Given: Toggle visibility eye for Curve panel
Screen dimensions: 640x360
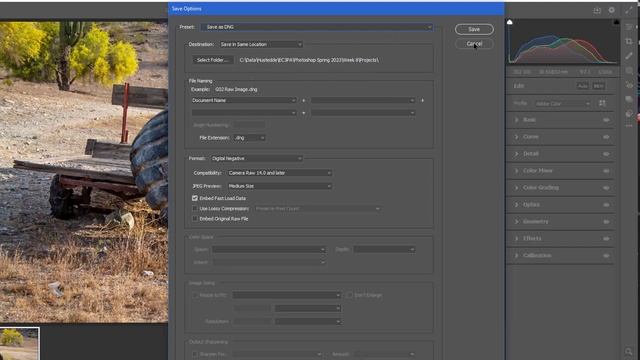Looking at the screenshot, I should pyautogui.click(x=607, y=137).
